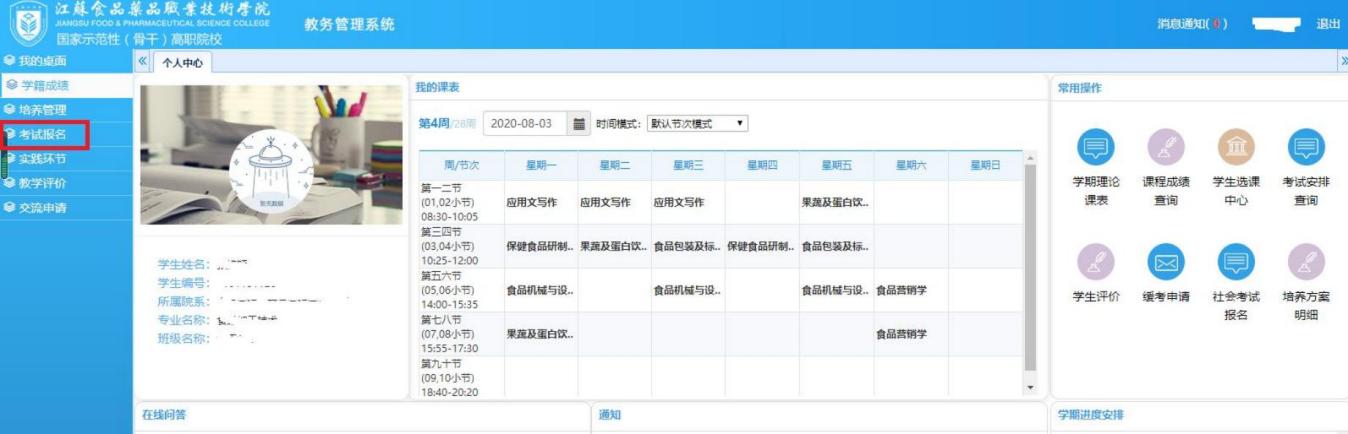The height and width of the screenshot is (434, 1348).
Task: Expand the 时间模式 dropdown
Action: click(x=697, y=124)
